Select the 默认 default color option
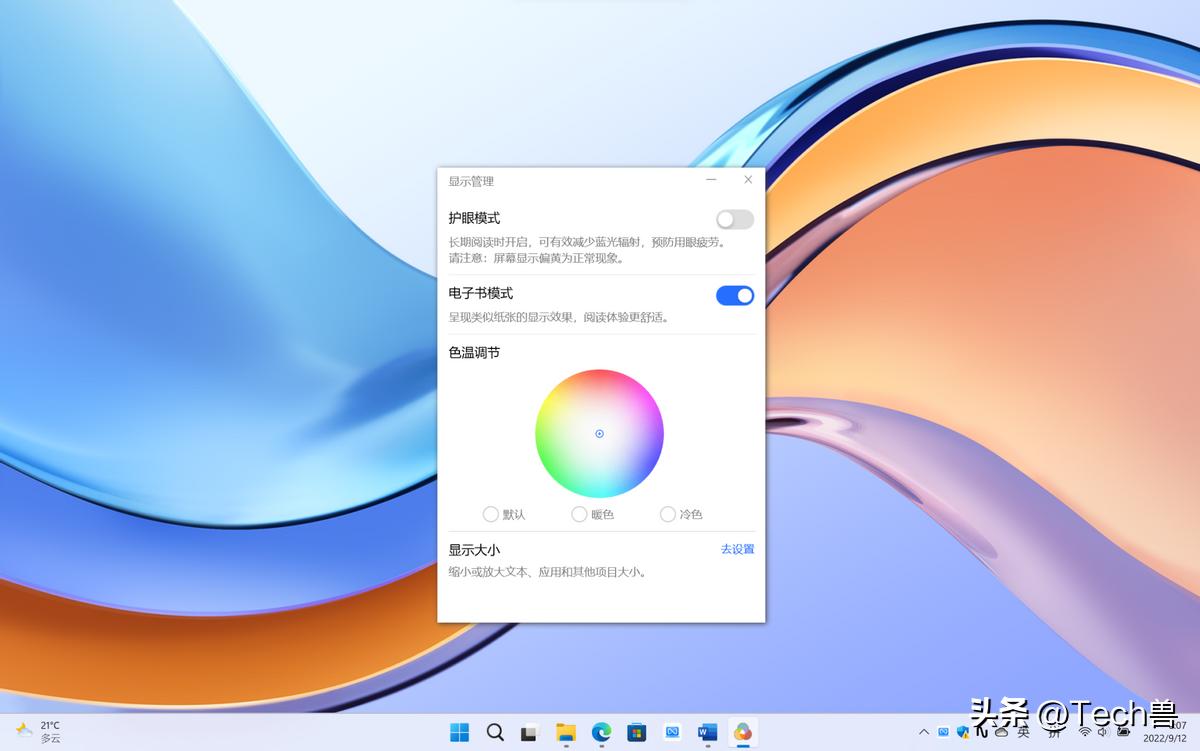The height and width of the screenshot is (751, 1200). click(490, 514)
